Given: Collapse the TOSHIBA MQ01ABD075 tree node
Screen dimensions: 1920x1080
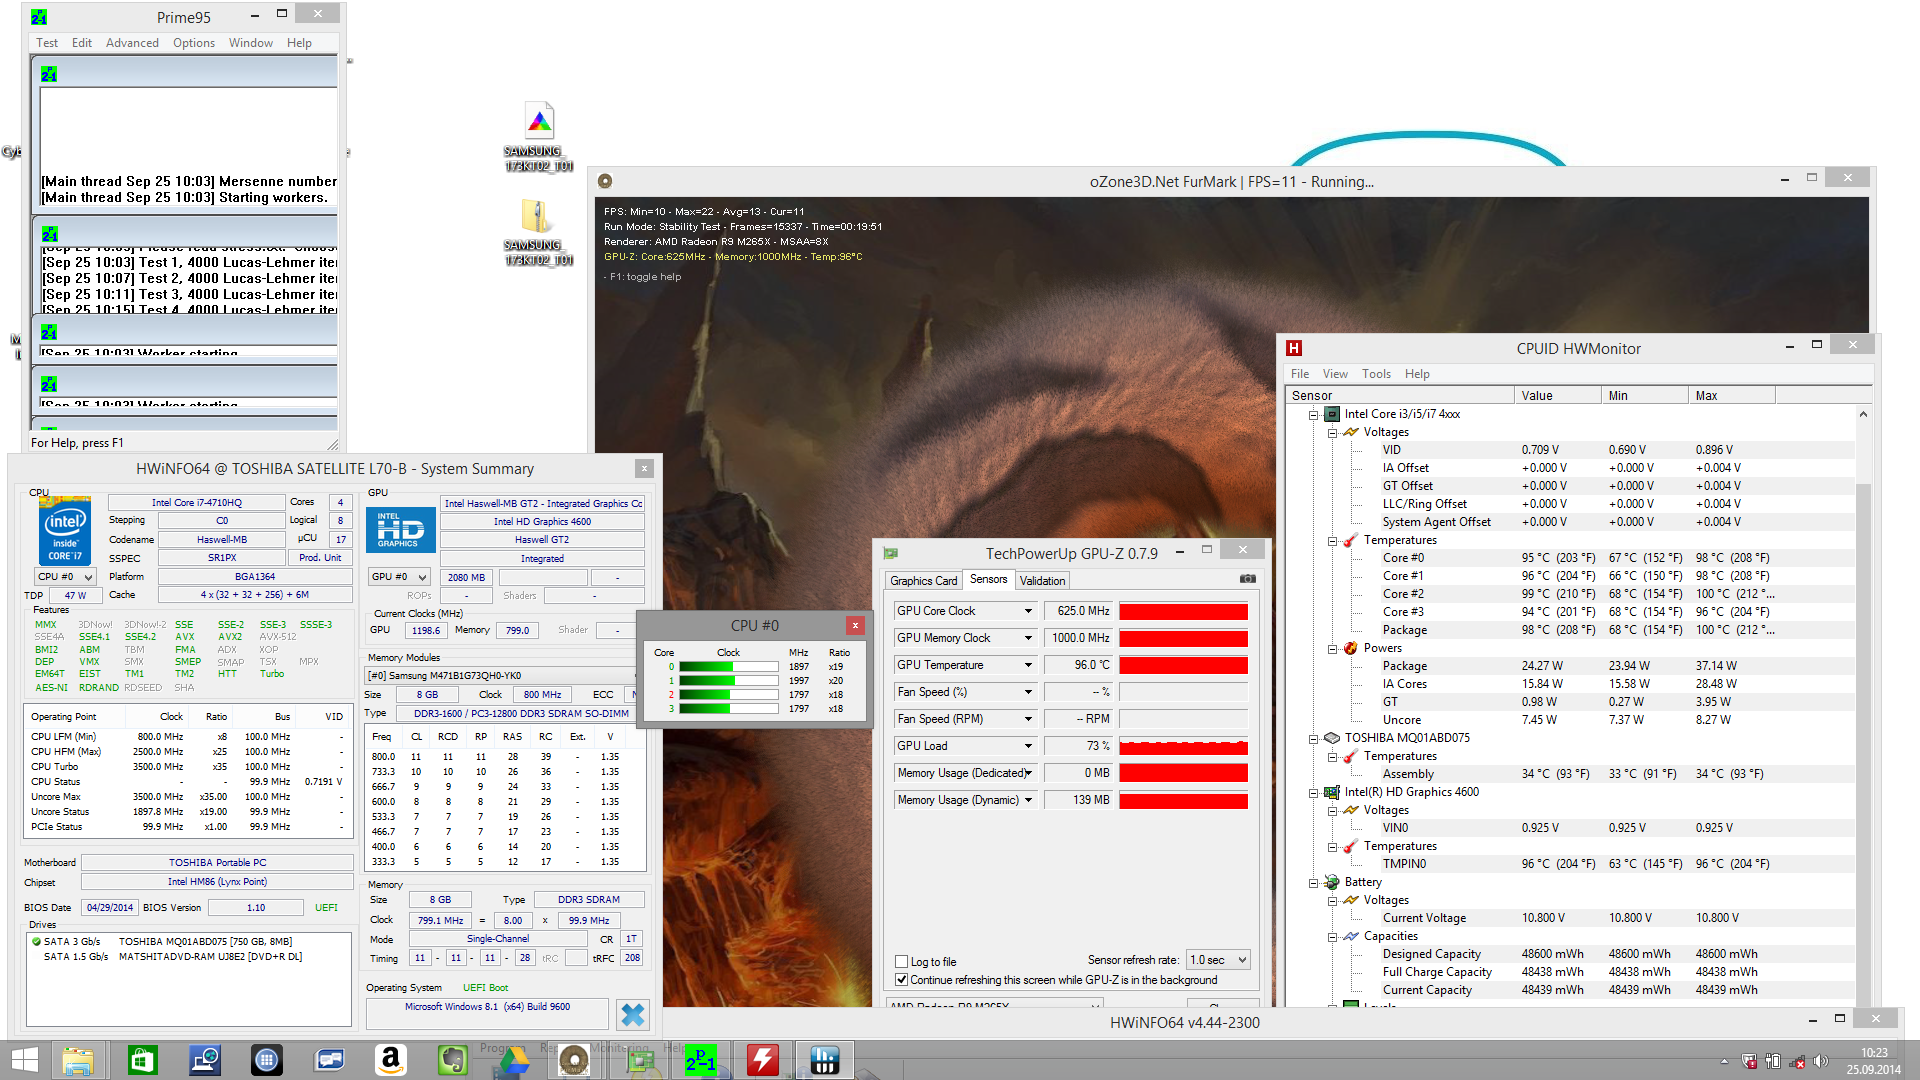Looking at the screenshot, I should [x=1313, y=738].
